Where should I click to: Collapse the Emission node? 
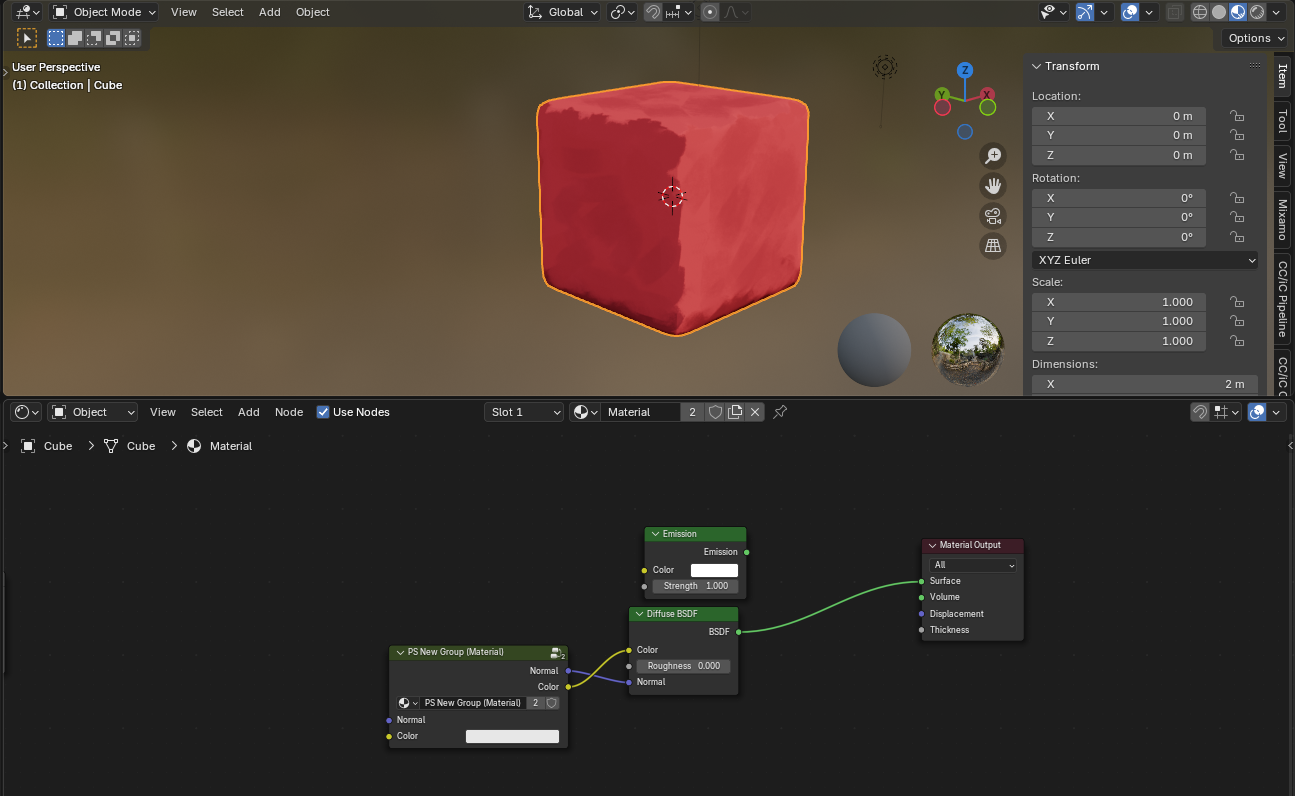point(656,534)
